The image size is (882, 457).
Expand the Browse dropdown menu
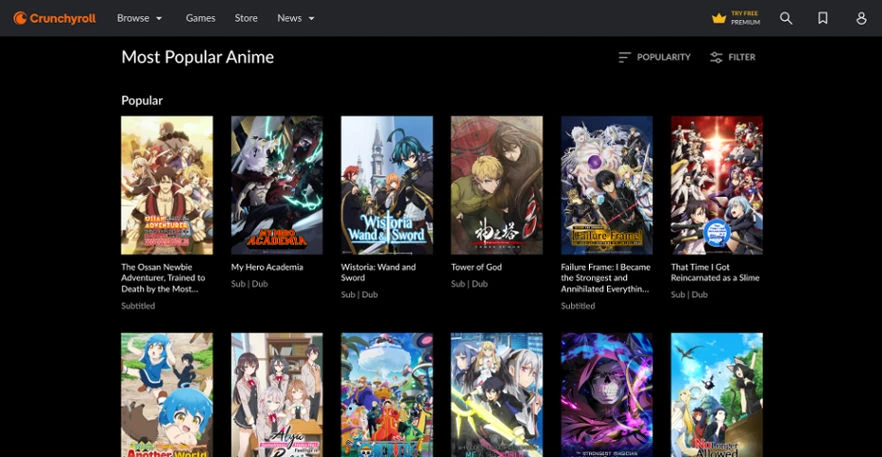coord(140,18)
